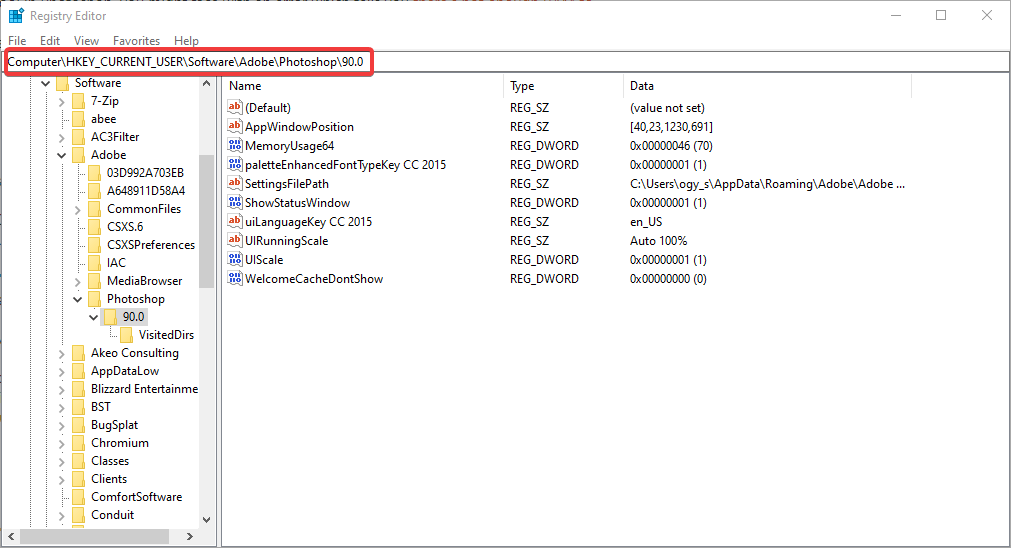Select the ComfortSoftware key
The image size is (1011, 548).
point(136,497)
